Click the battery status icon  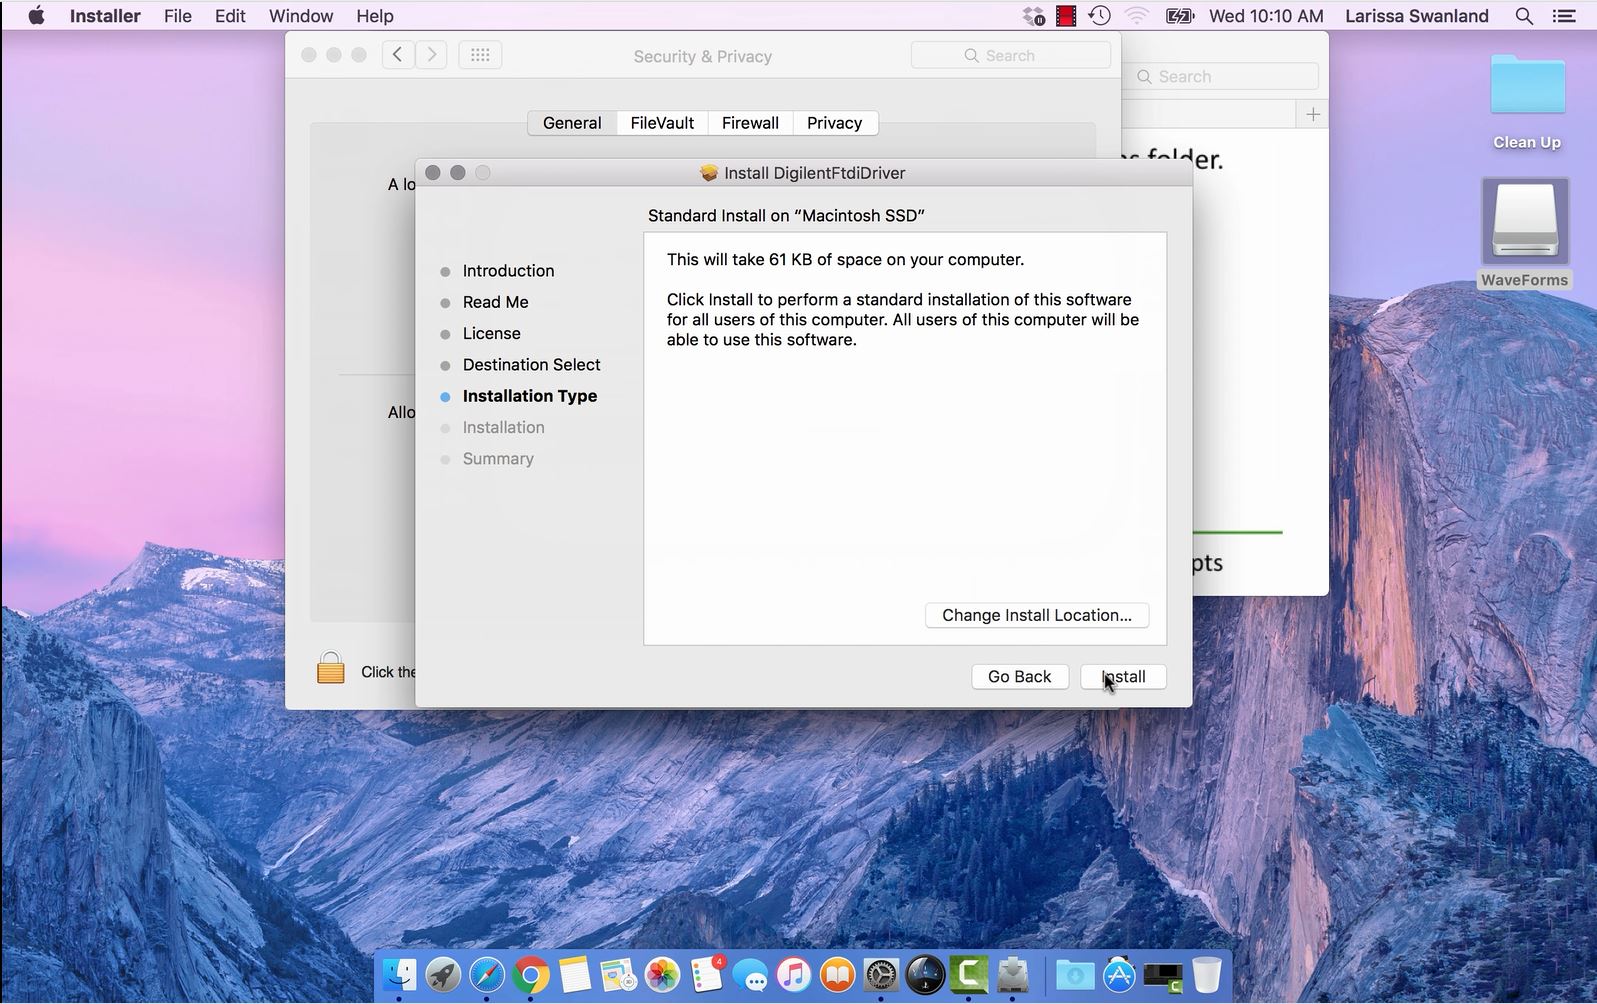pyautogui.click(x=1180, y=16)
